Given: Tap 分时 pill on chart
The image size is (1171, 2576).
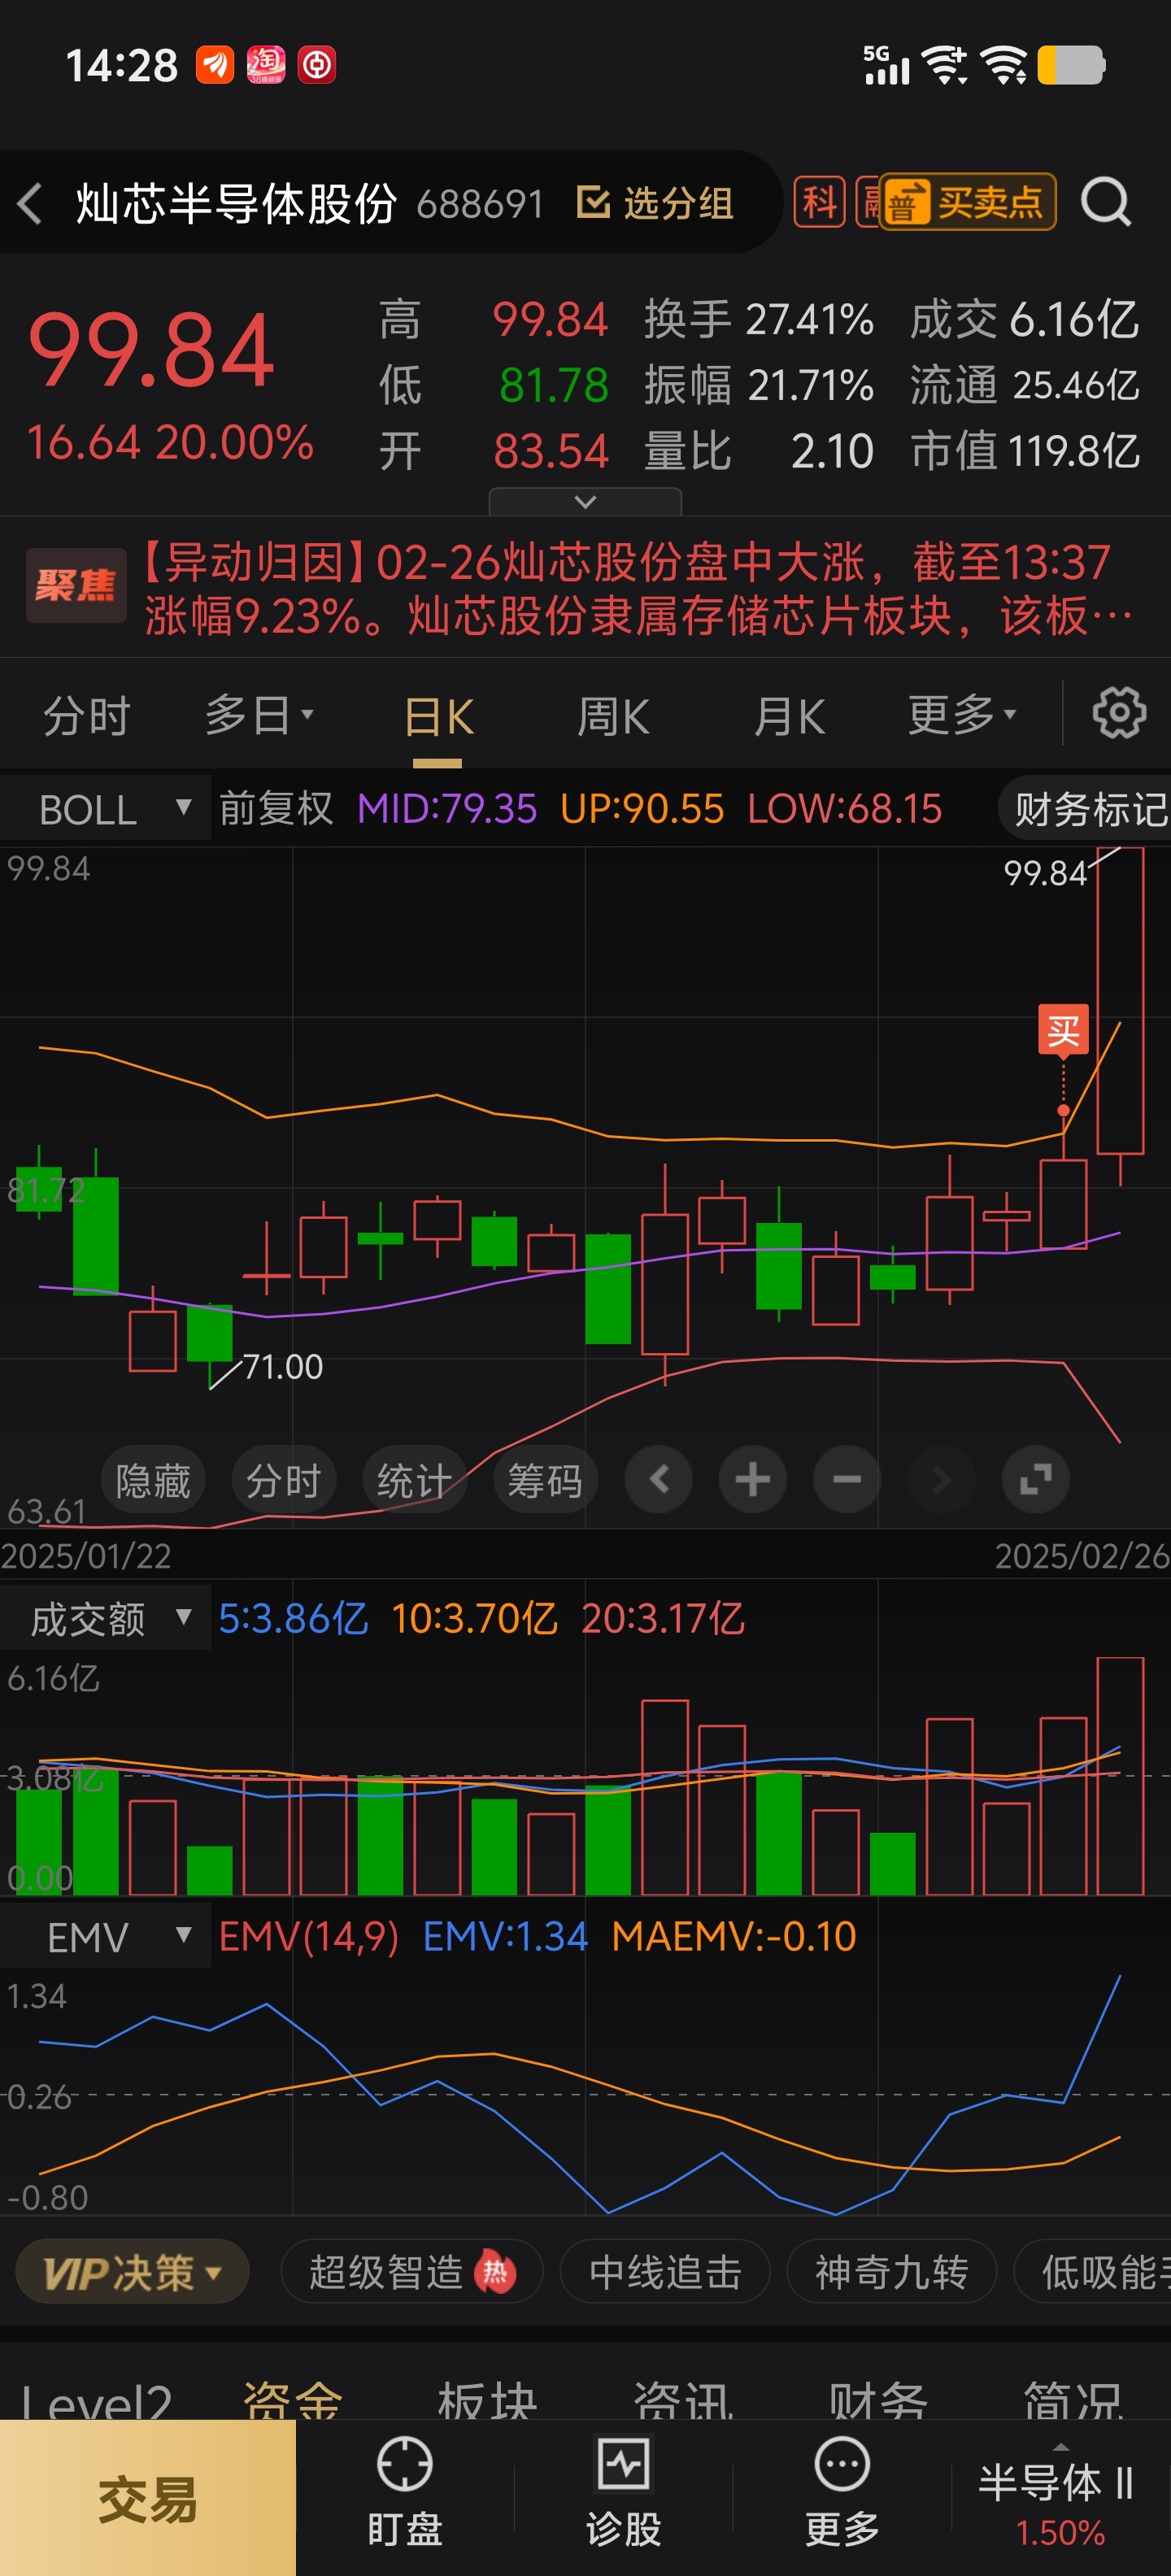Looking at the screenshot, I should point(283,1479).
